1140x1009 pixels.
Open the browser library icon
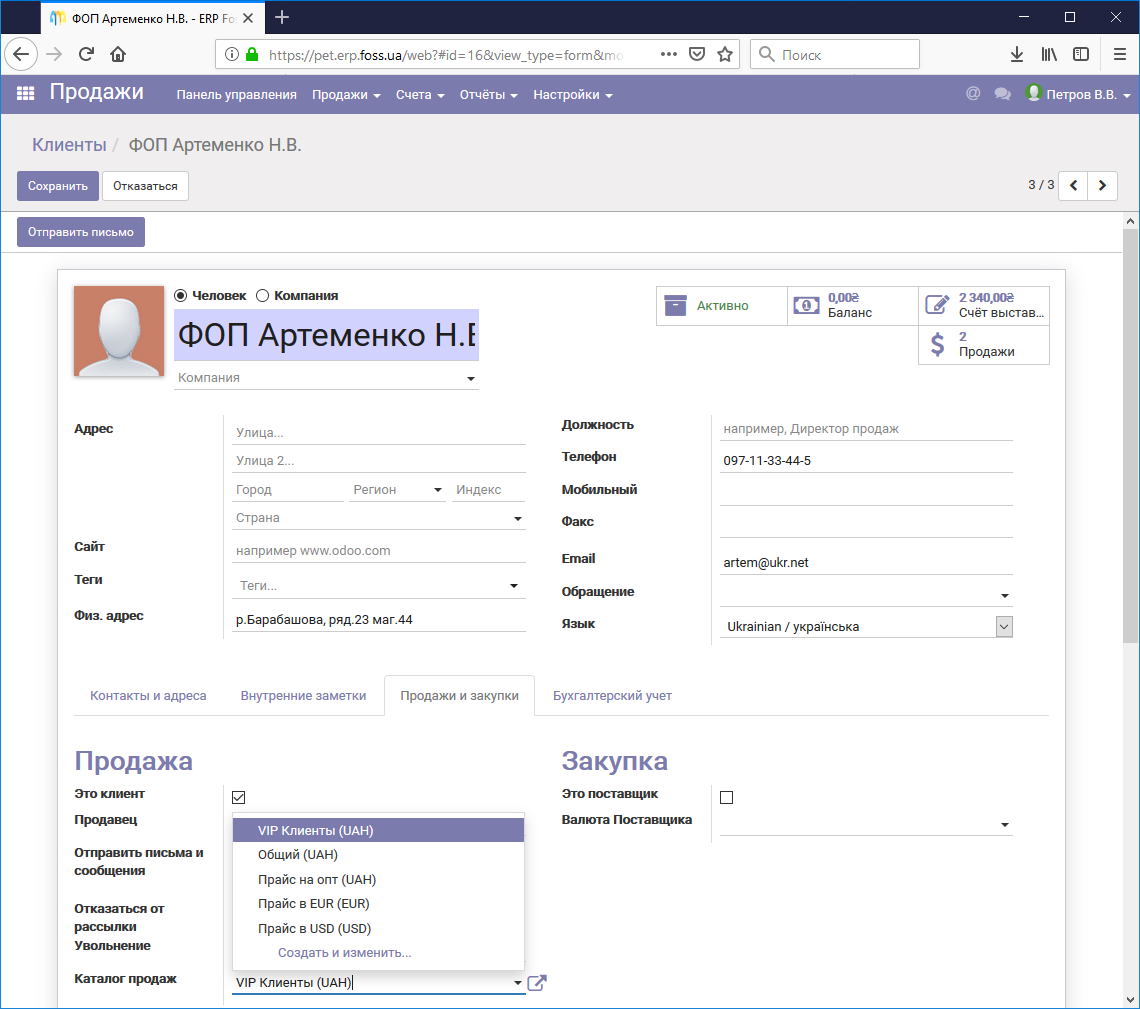1049,55
